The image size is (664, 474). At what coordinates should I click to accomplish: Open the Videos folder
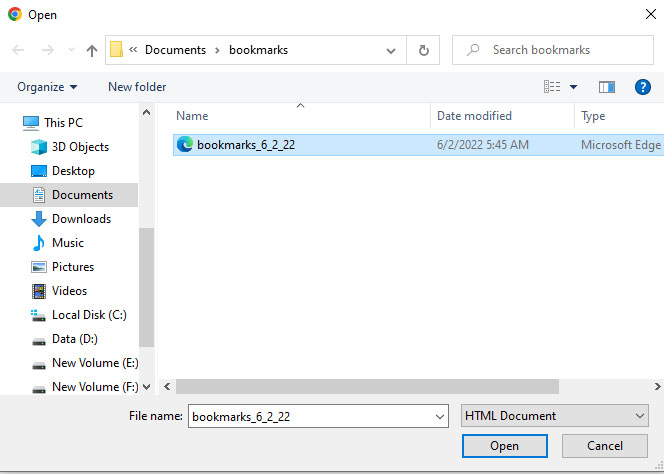tap(69, 291)
